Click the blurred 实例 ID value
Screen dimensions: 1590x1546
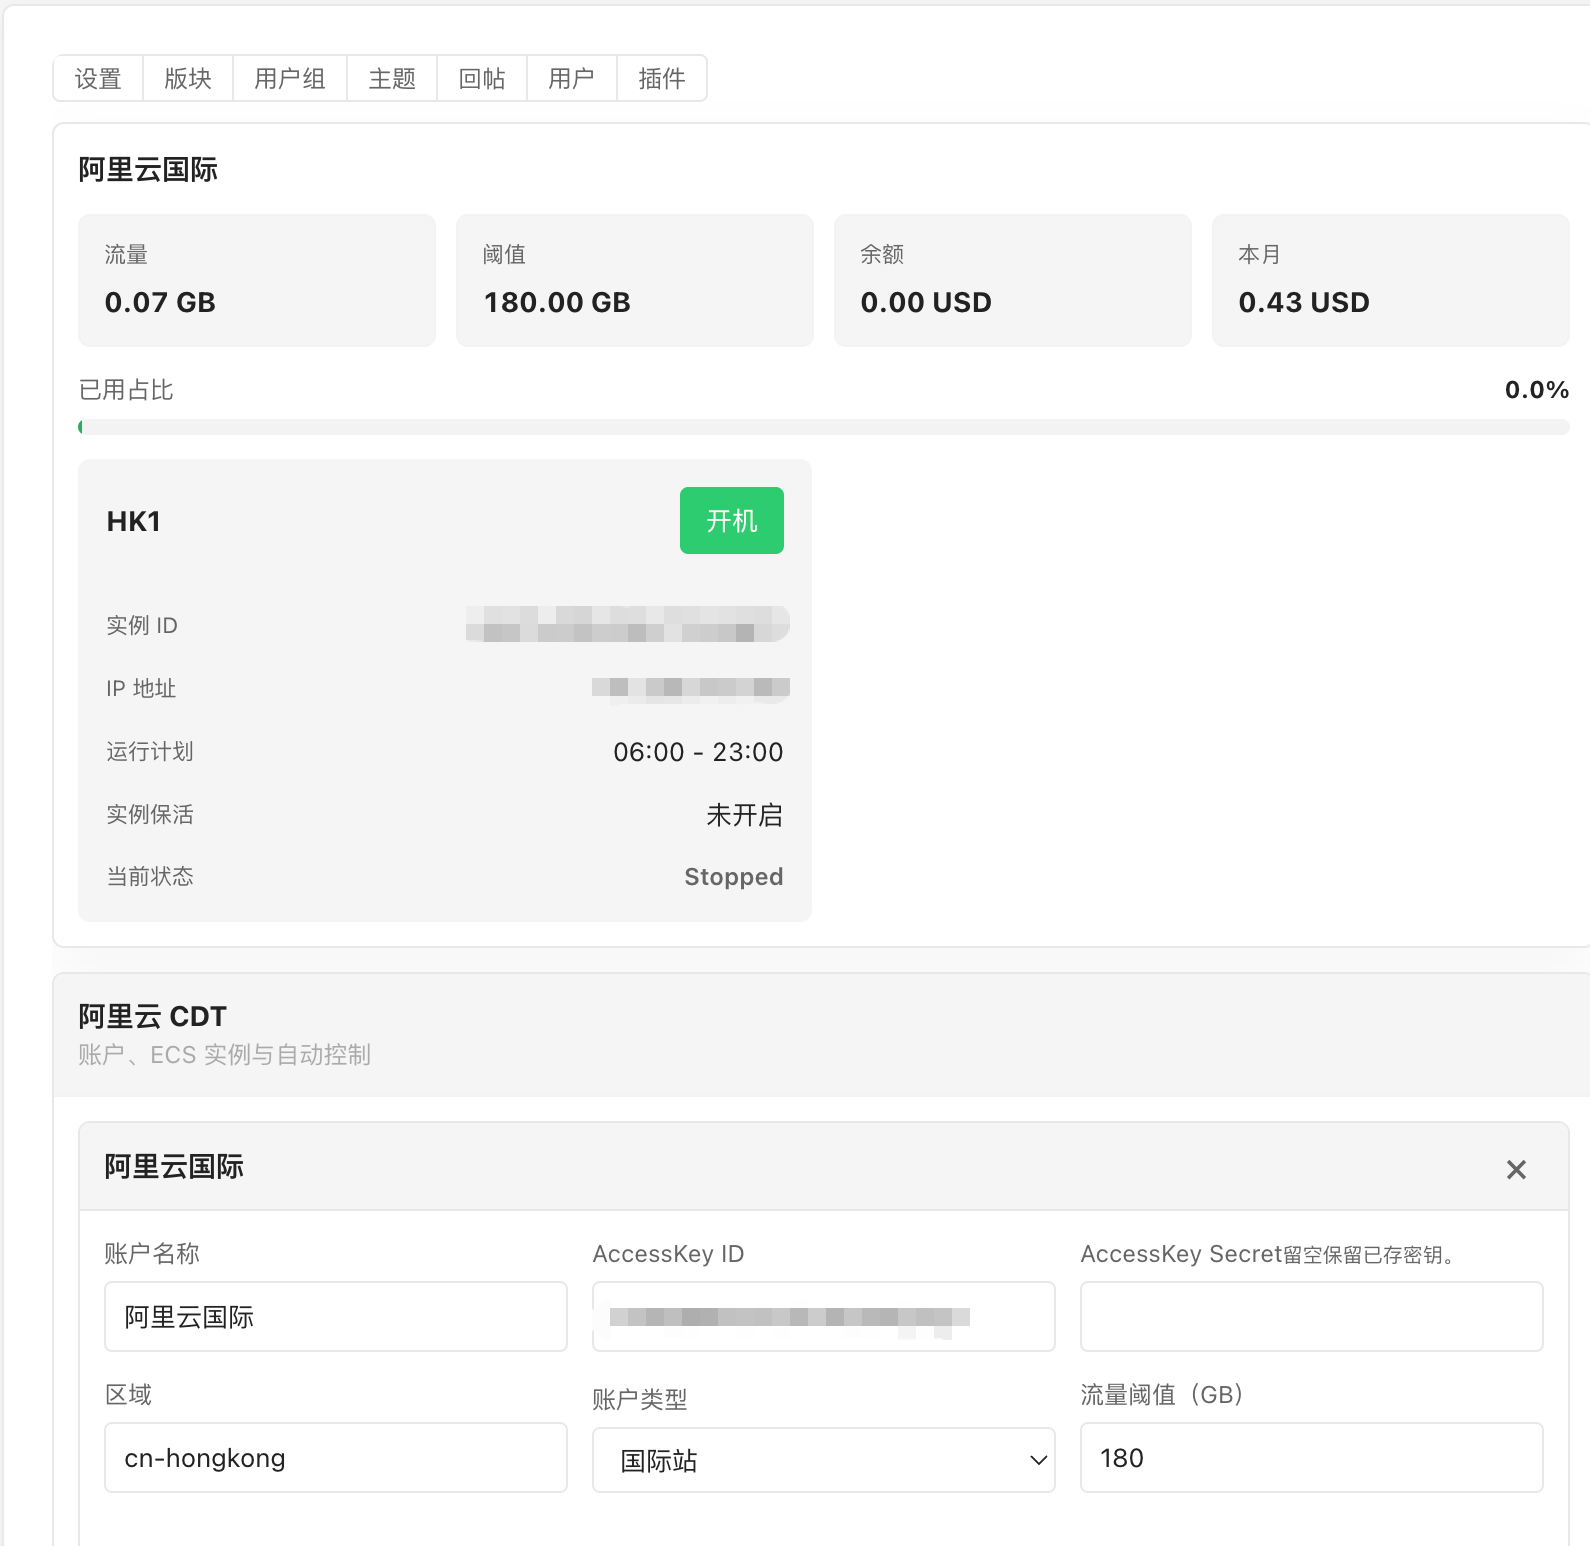628,624
